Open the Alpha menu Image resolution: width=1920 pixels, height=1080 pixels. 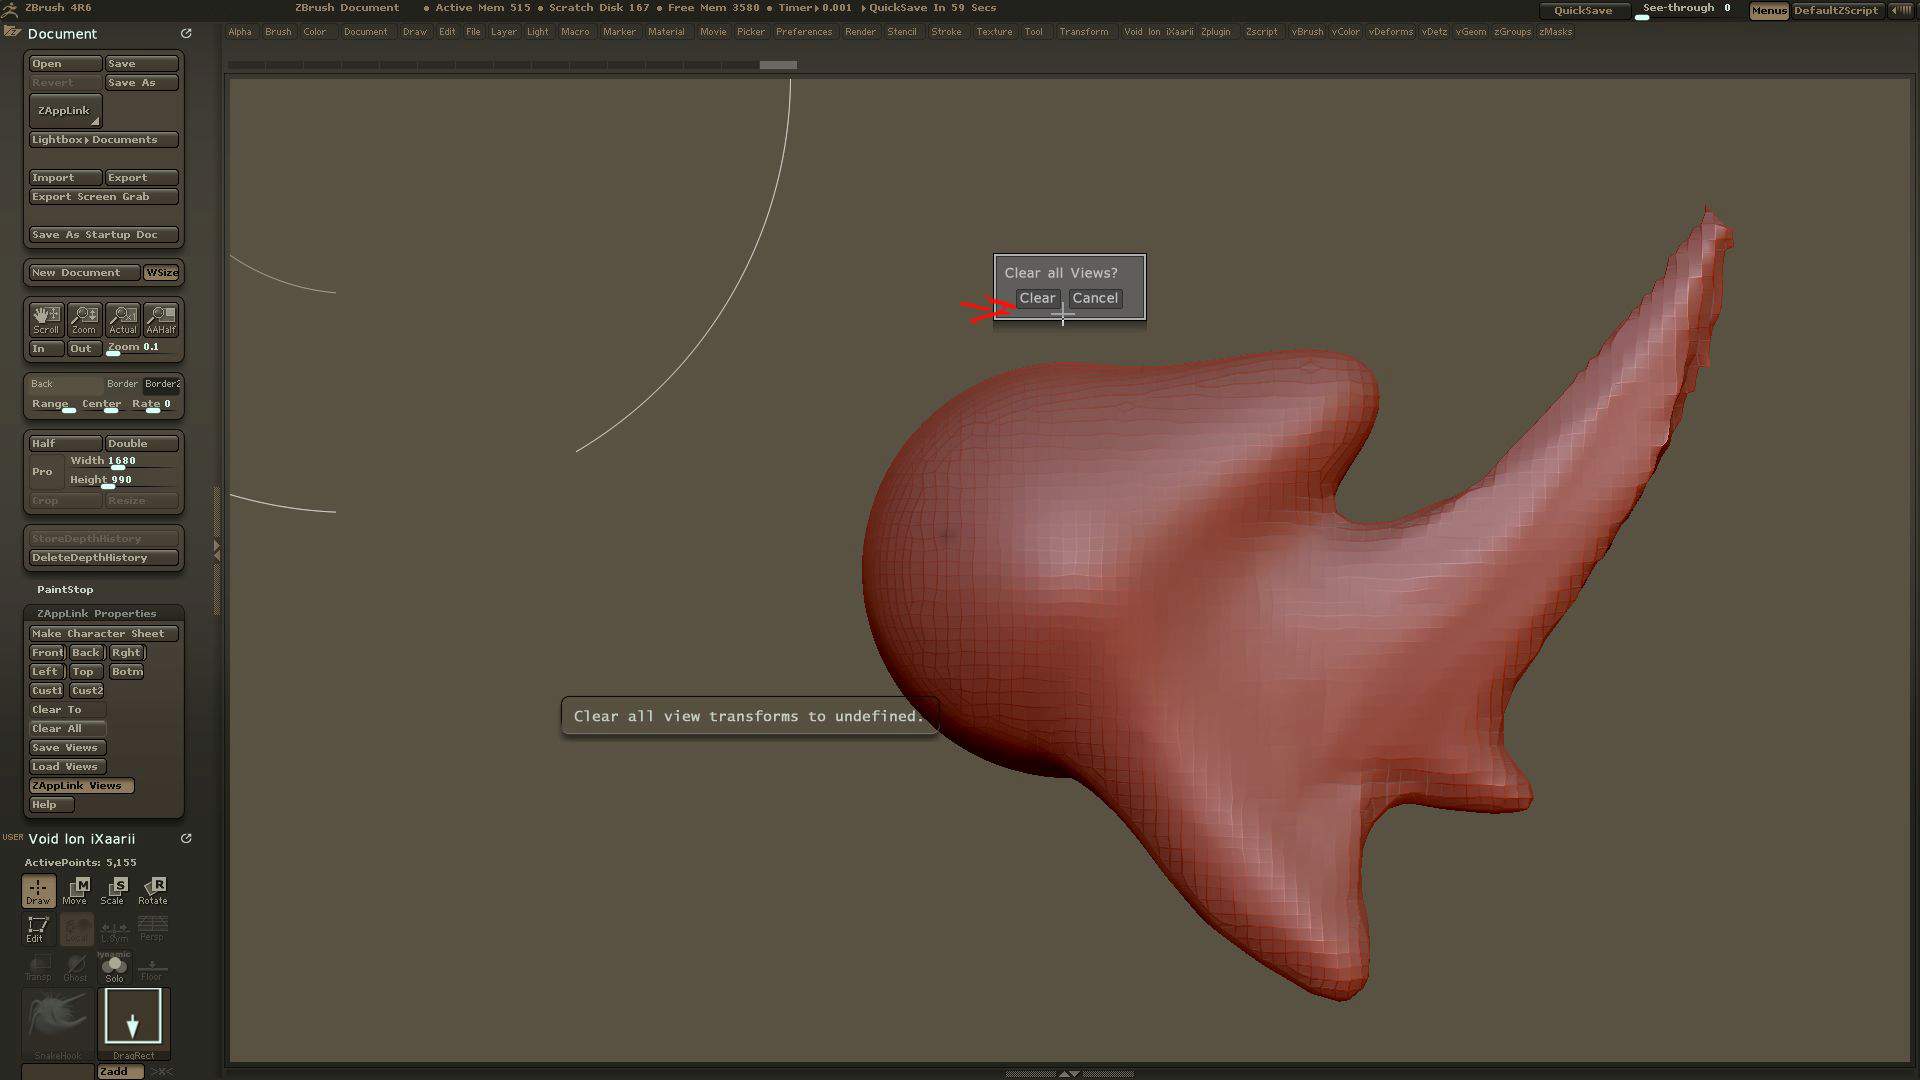[240, 32]
